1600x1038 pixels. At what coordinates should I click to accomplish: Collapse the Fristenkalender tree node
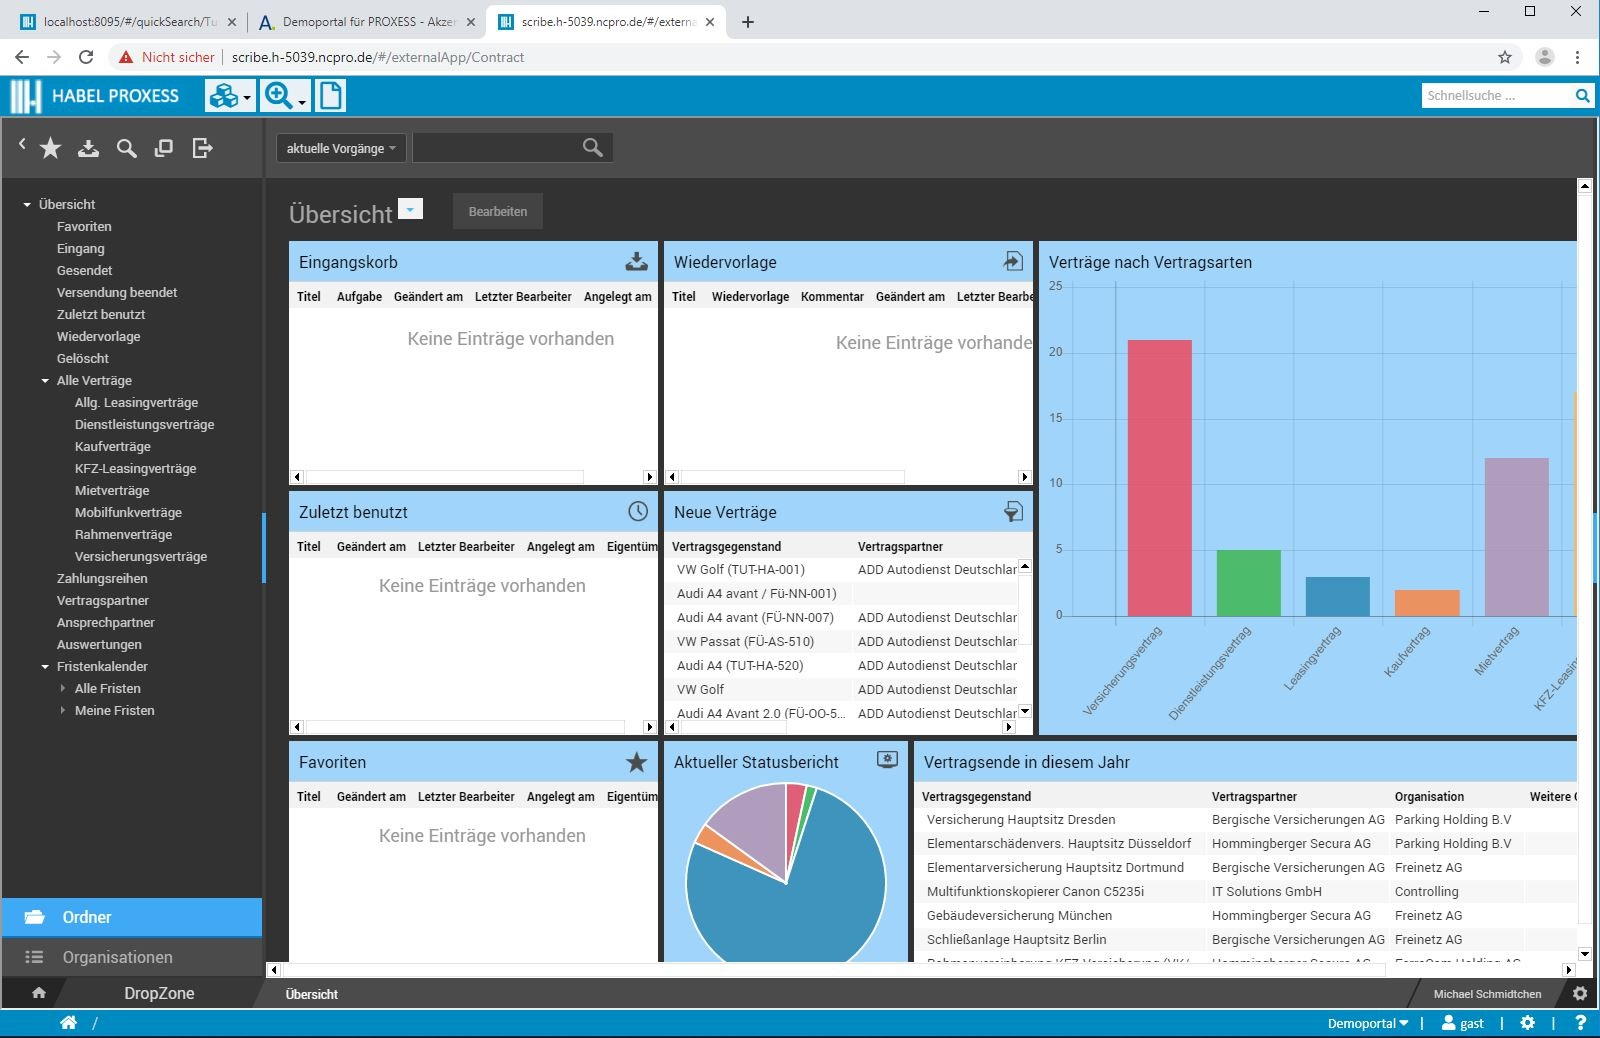click(45, 667)
